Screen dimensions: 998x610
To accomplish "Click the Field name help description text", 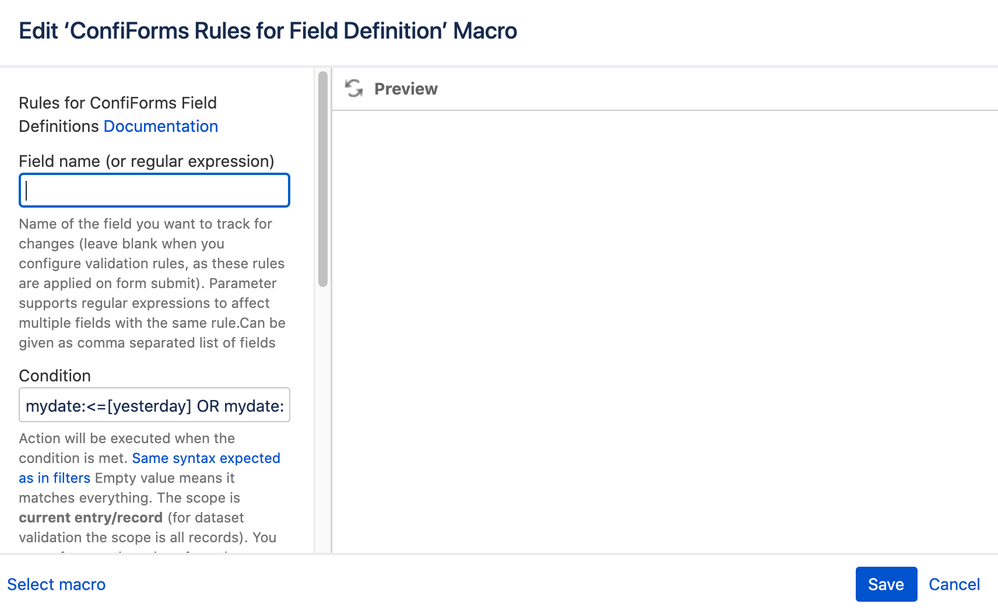I will click(x=152, y=283).
